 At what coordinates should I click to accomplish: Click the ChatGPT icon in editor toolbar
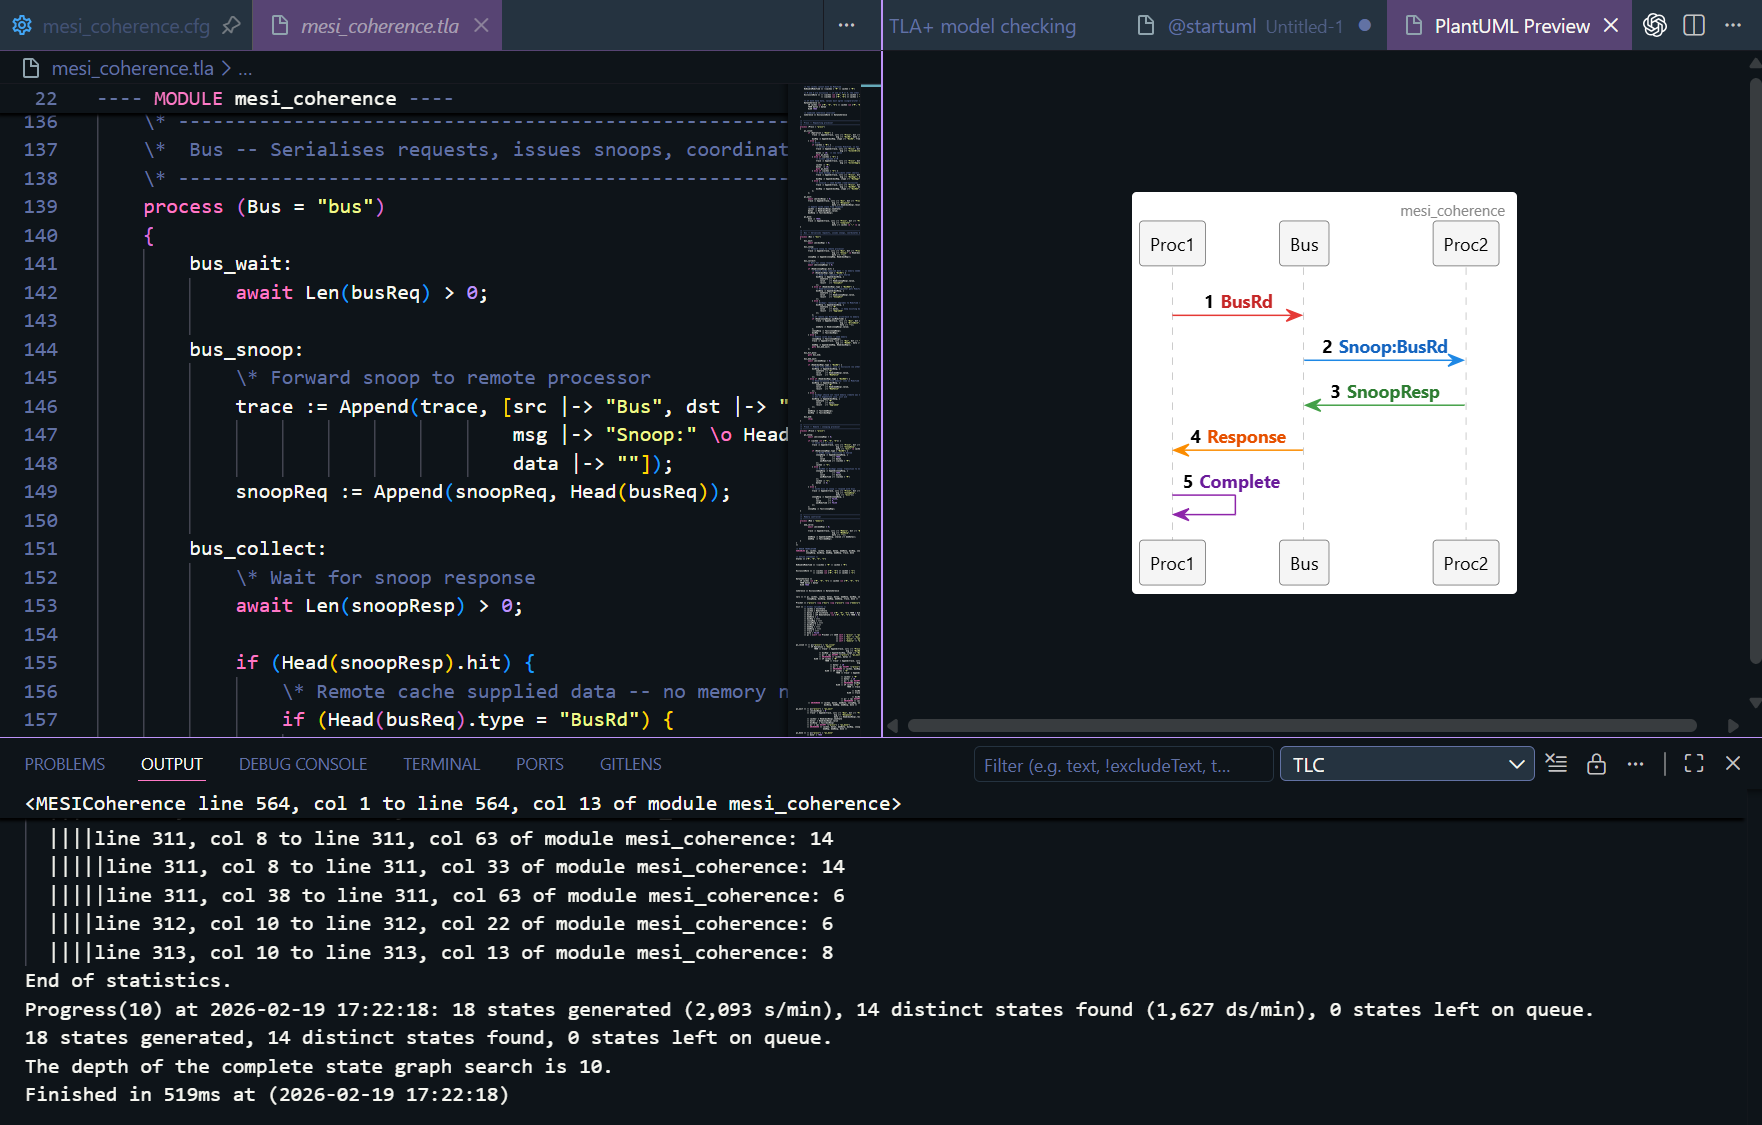1655,26
